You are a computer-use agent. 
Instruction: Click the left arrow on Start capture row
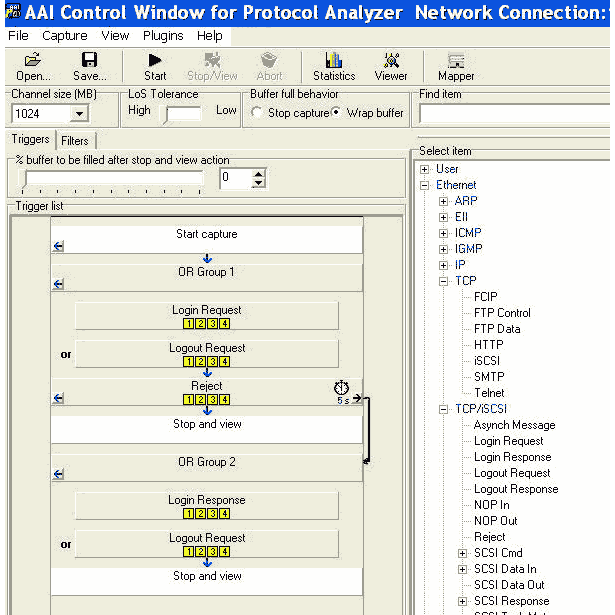(58, 246)
